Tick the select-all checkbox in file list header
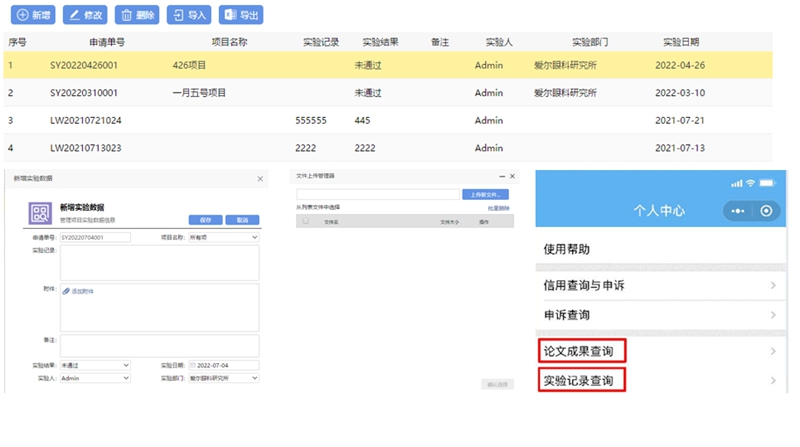The image size is (800, 447). (306, 221)
